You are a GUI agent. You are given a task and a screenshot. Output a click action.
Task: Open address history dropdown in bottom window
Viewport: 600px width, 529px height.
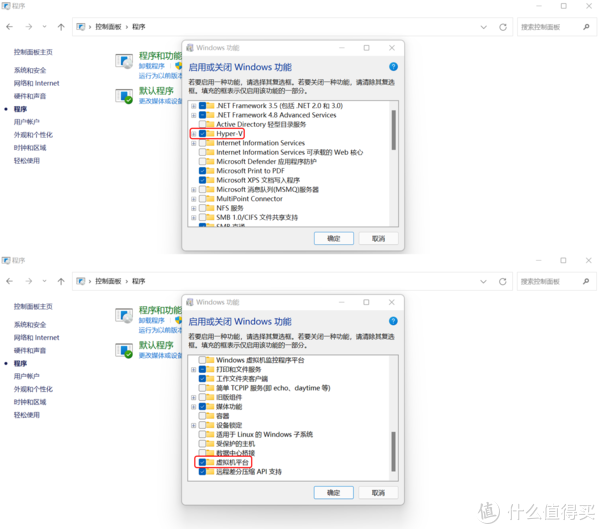[484, 281]
